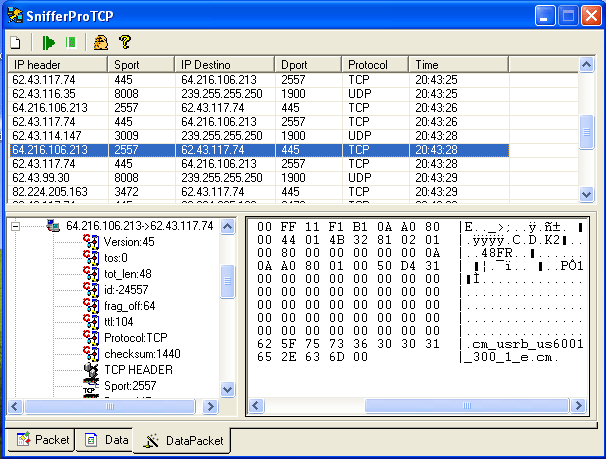Select the checksum:1440 tree item
This screenshot has height=459, width=606.
(x=141, y=353)
